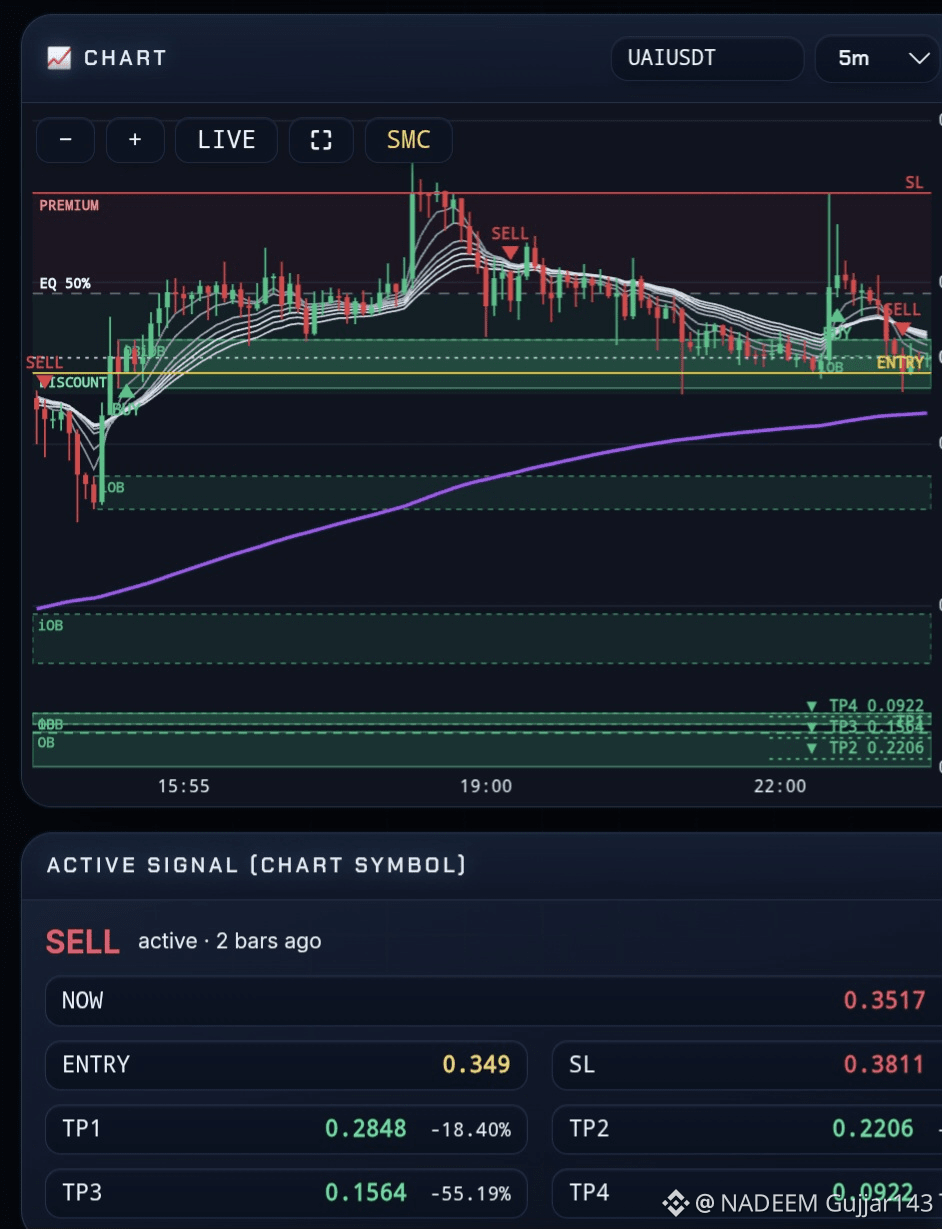
Task: Click the TP1 percentage -18.40%
Action: click(x=471, y=1130)
